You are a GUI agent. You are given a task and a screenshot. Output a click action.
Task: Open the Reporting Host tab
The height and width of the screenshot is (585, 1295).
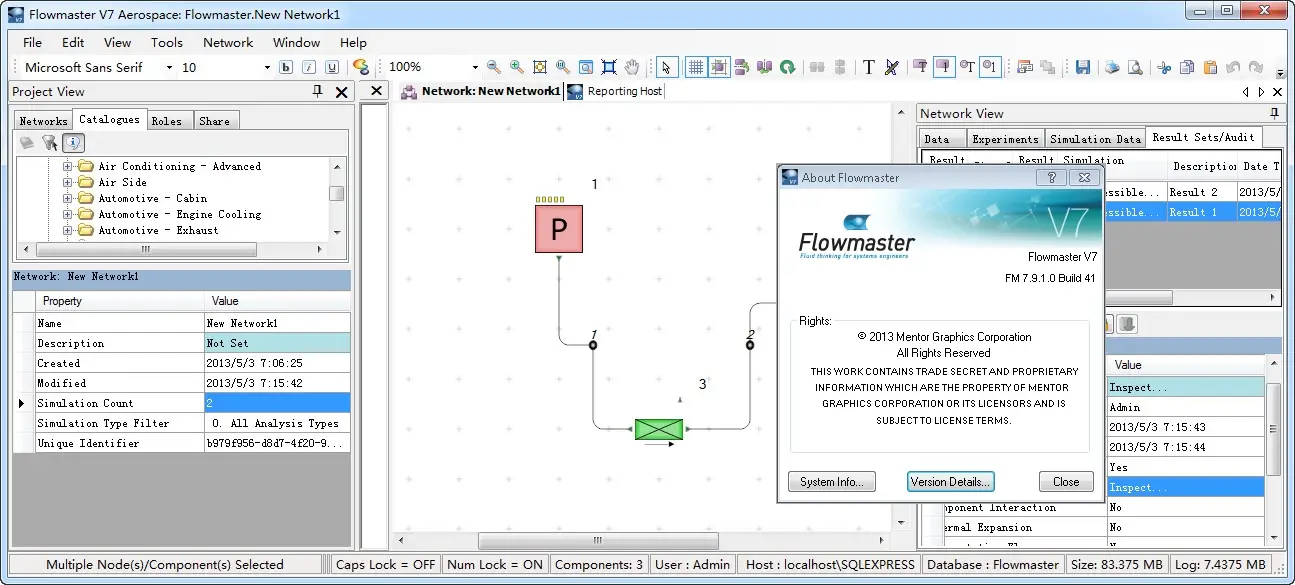coord(615,91)
